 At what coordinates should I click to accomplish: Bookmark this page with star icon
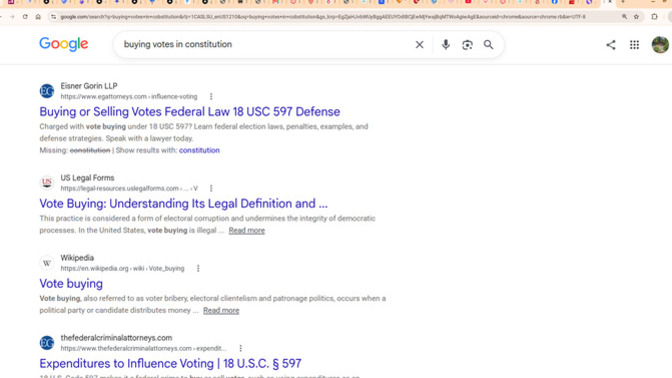point(636,17)
